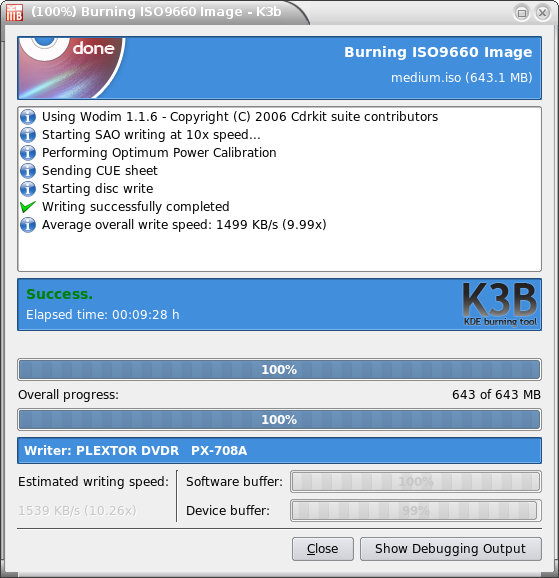
Task: Select the Writing successfully completed log entry
Action: coord(136,207)
